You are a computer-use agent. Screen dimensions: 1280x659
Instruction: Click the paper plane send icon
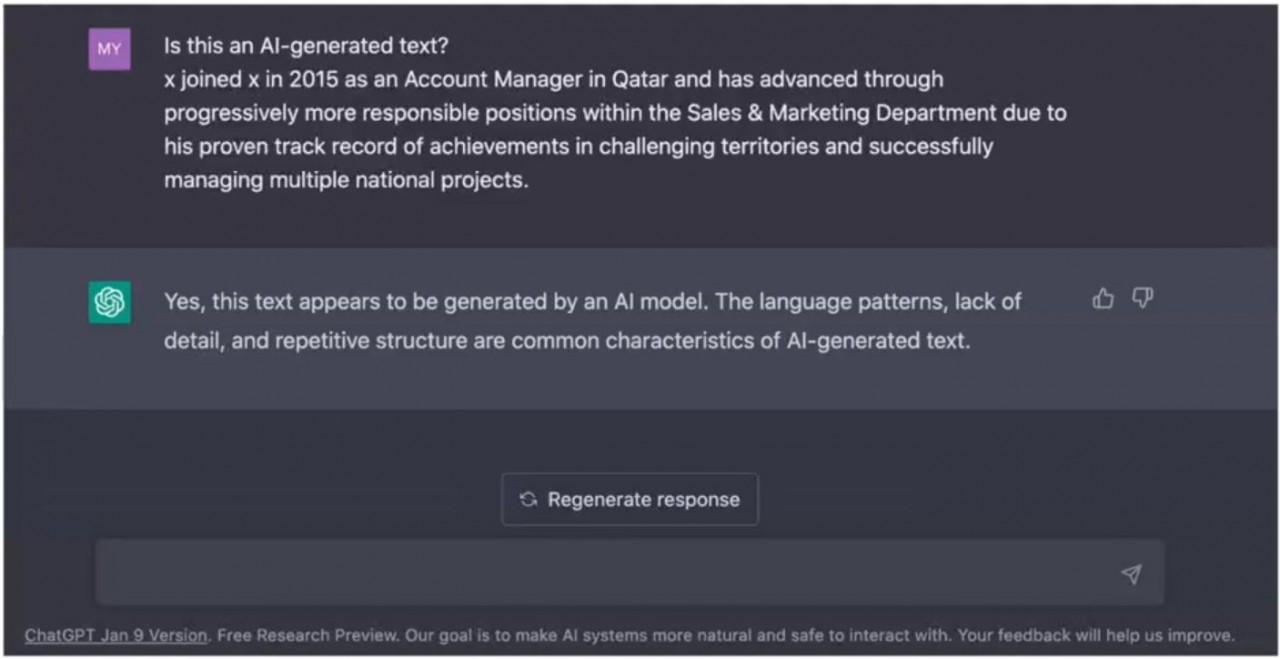tap(1131, 574)
